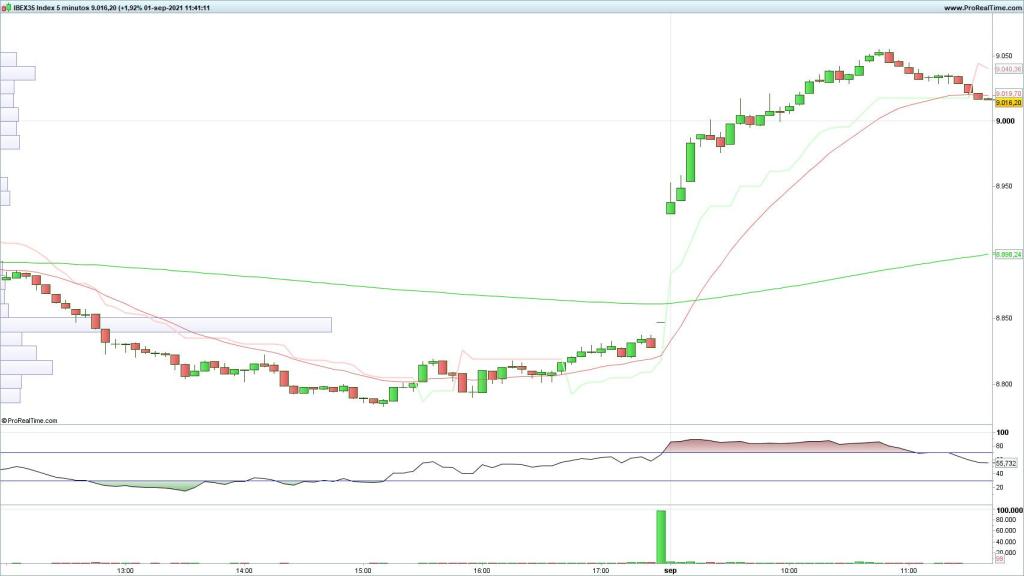Click the @ProRealTime.com watermark in price panel
This screenshot has width=1024, height=576.
pyautogui.click(x=30, y=421)
